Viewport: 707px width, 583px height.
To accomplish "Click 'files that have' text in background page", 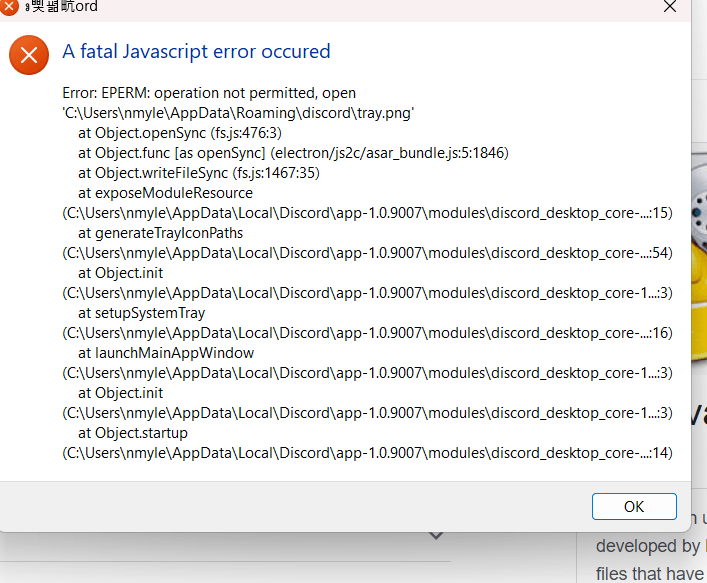I will pos(650,574).
